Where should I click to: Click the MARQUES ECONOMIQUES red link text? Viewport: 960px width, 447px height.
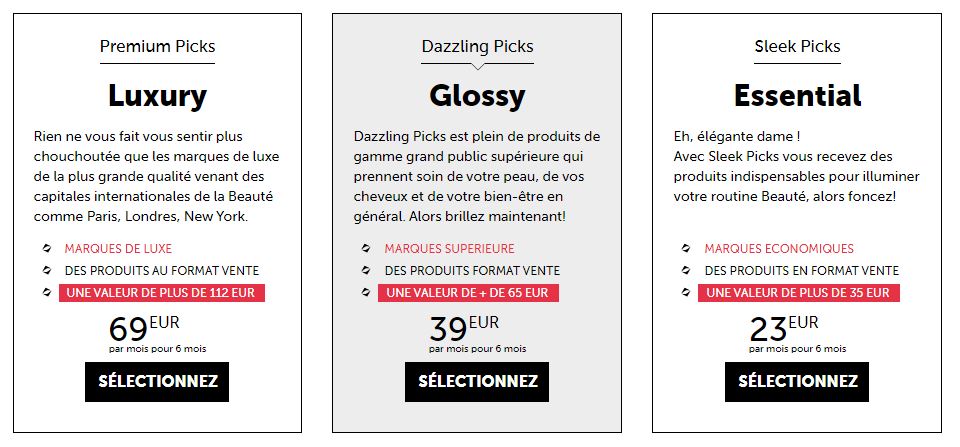pos(779,249)
